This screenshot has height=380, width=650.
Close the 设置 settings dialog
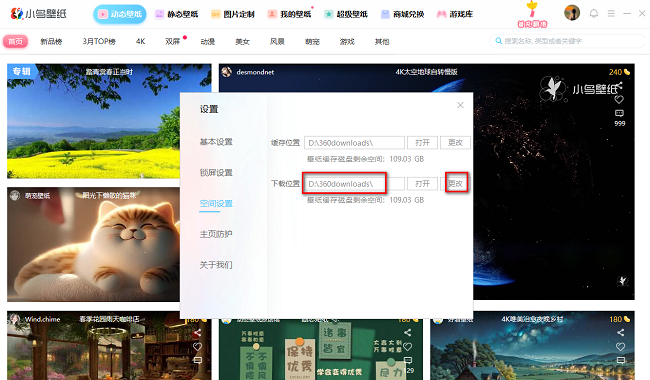pos(460,105)
